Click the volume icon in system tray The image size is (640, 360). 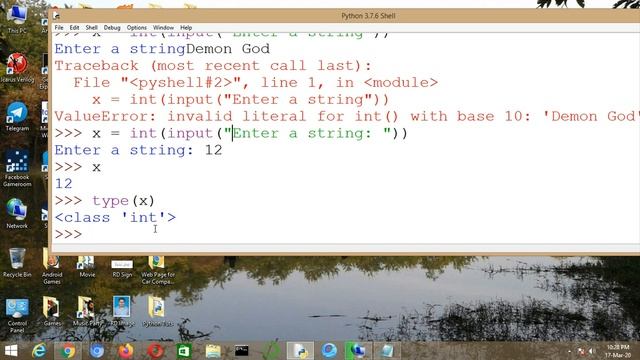[x=592, y=351]
